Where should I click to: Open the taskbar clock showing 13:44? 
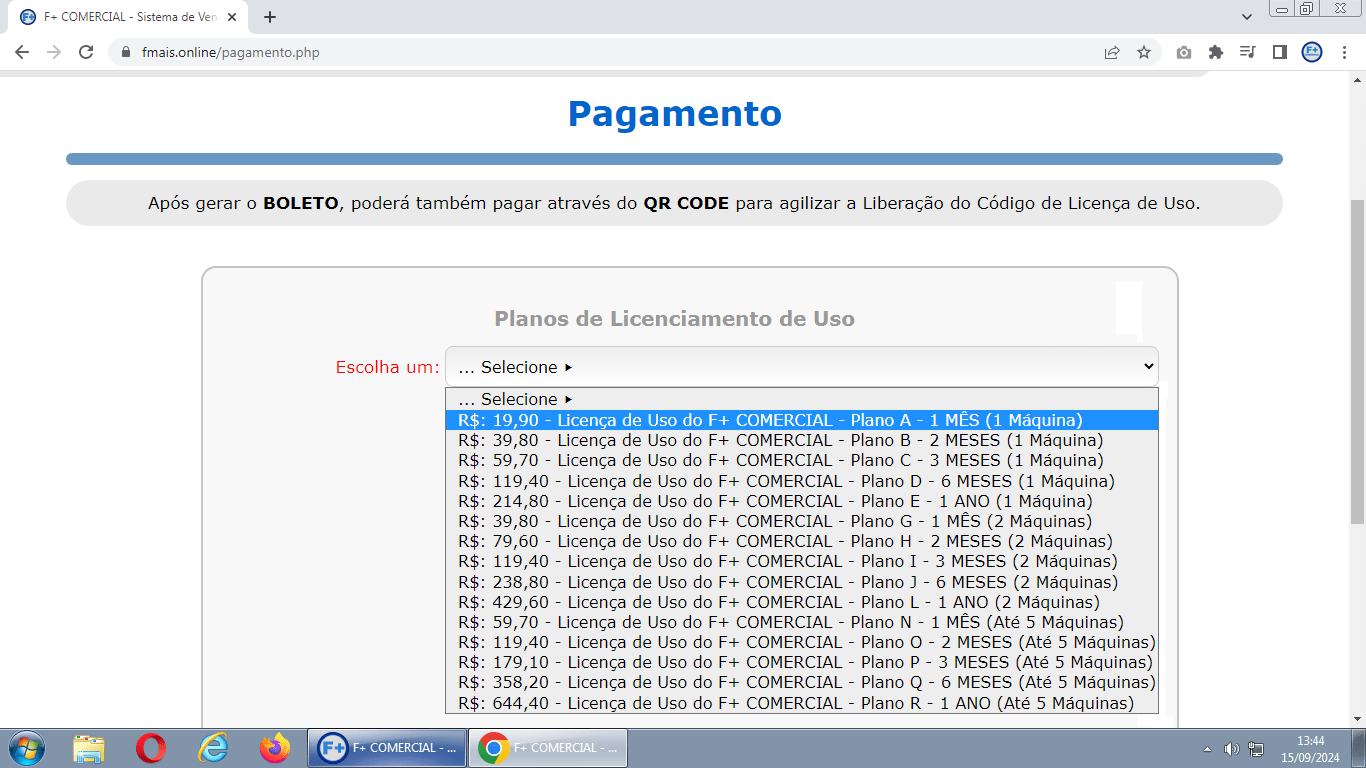pyautogui.click(x=1310, y=748)
